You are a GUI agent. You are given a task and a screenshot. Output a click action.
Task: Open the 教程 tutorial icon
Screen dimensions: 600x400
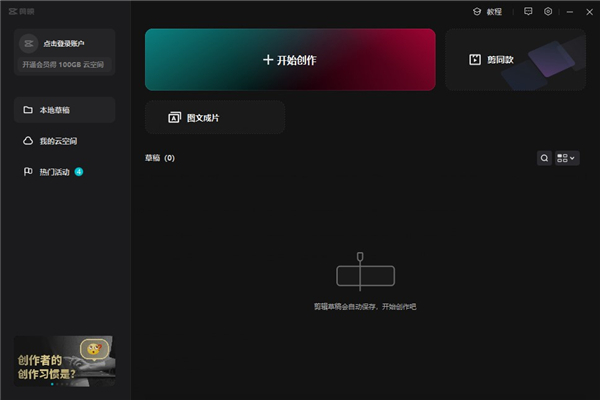click(477, 11)
